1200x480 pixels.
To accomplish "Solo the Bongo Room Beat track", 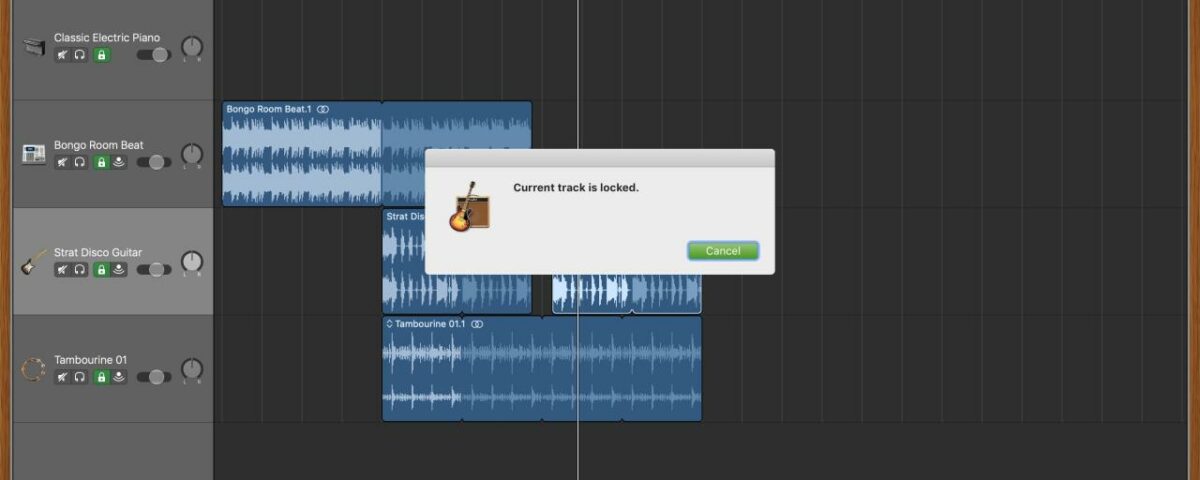I will (80, 162).
